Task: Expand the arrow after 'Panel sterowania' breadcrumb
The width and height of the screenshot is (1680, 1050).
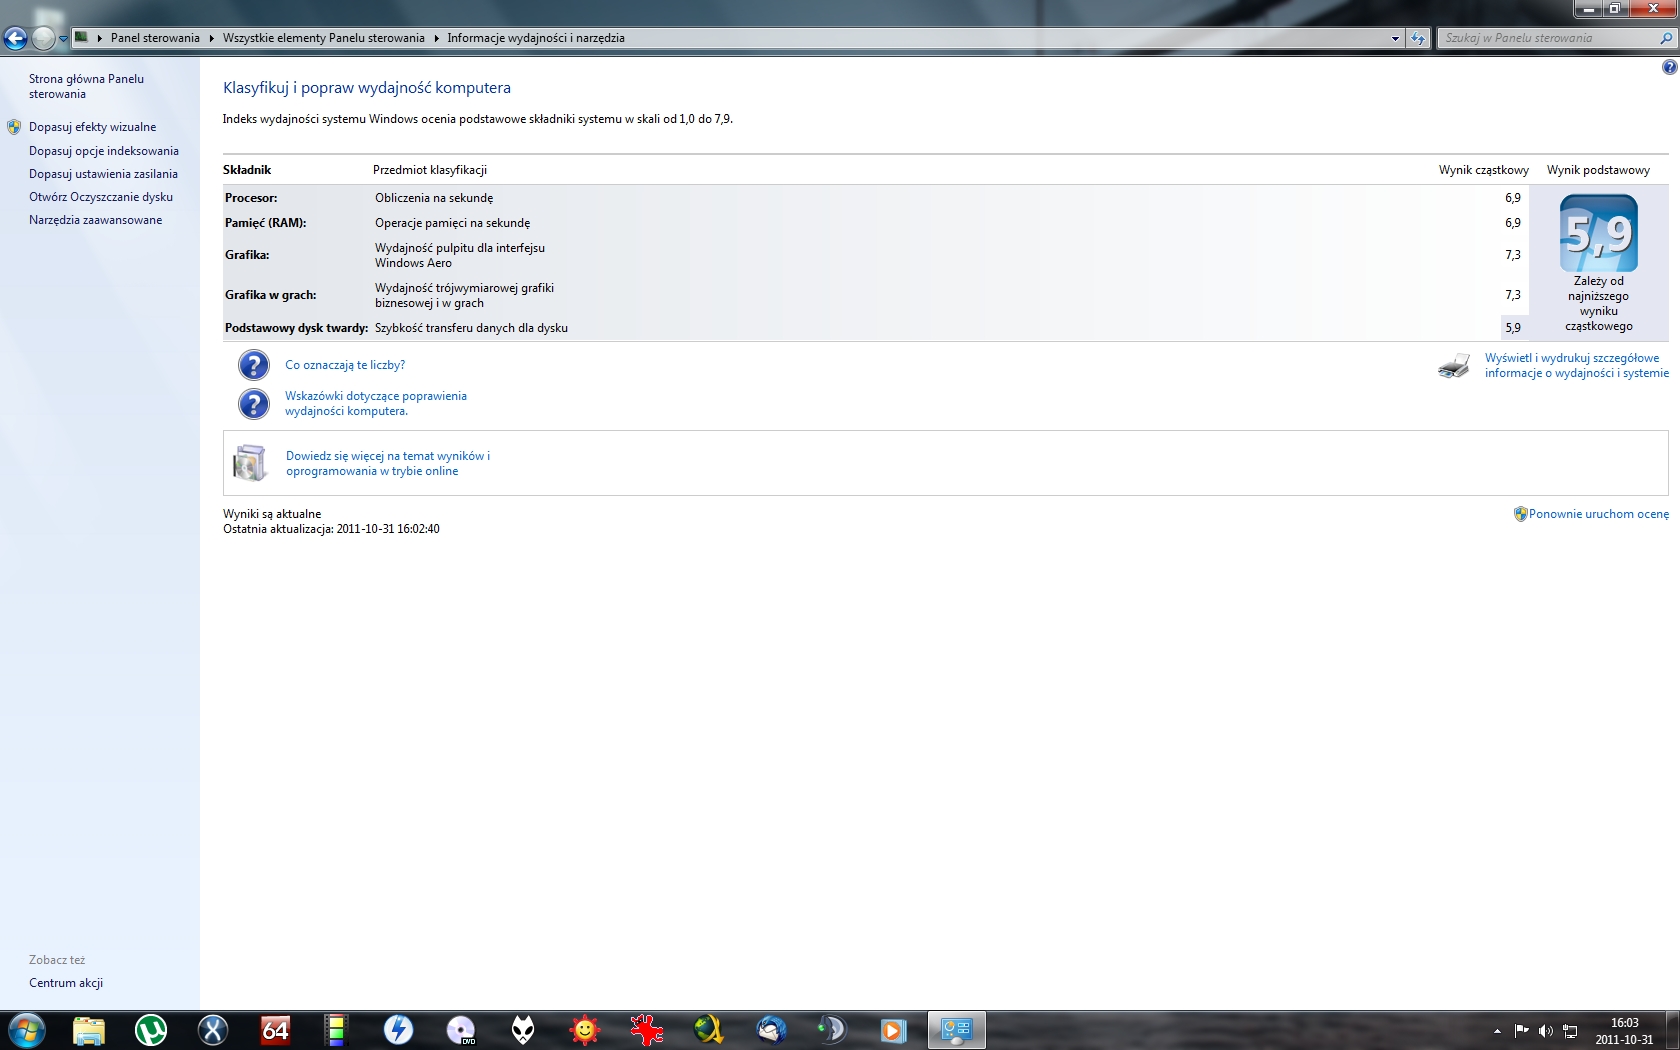Action: (211, 38)
